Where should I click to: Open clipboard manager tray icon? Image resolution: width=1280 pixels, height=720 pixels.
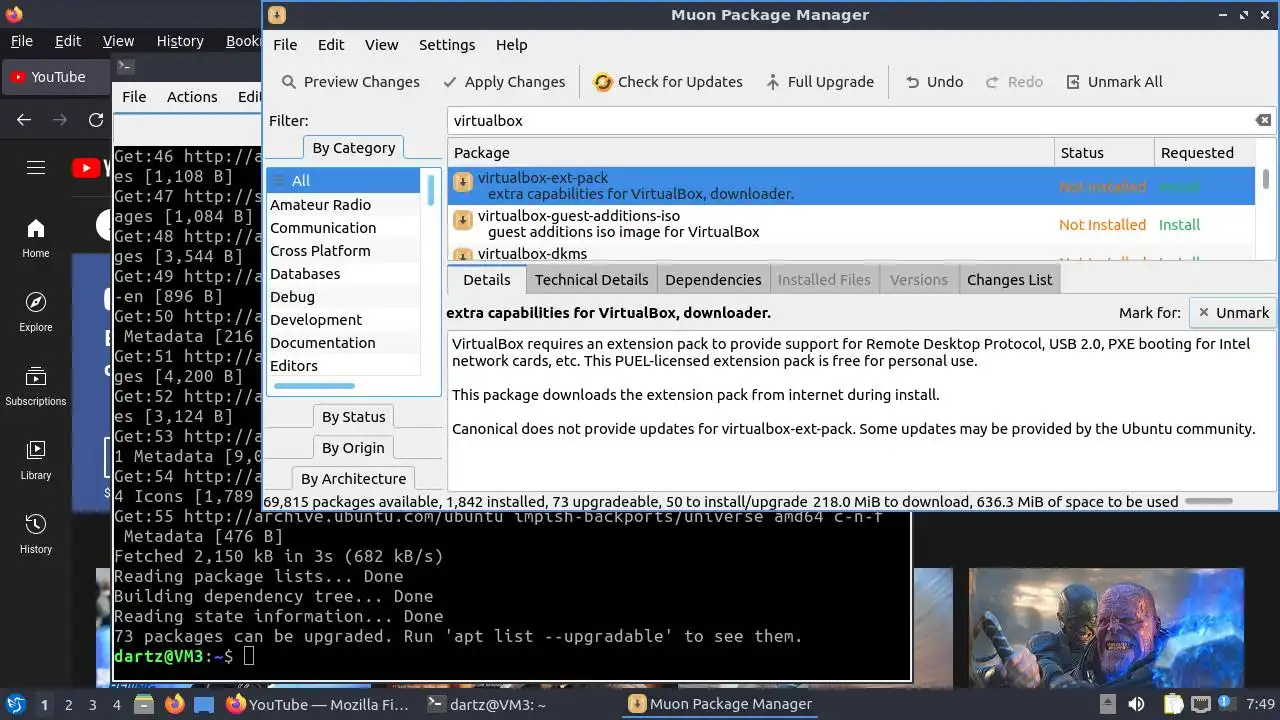click(1173, 704)
